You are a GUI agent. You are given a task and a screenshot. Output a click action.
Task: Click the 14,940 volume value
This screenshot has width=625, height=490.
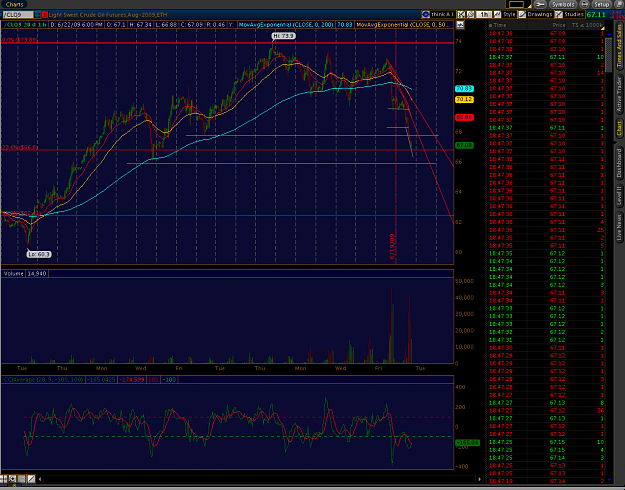[x=37, y=274]
